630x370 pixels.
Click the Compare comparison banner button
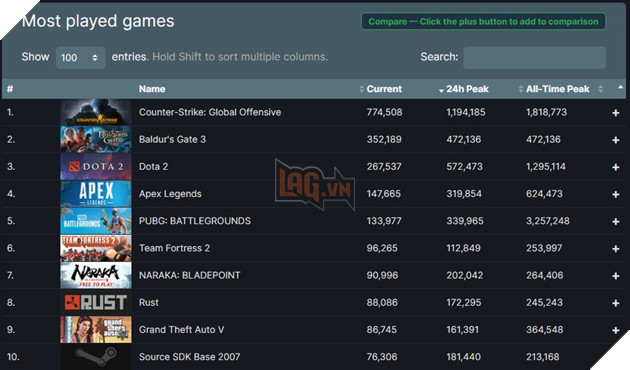[483, 21]
